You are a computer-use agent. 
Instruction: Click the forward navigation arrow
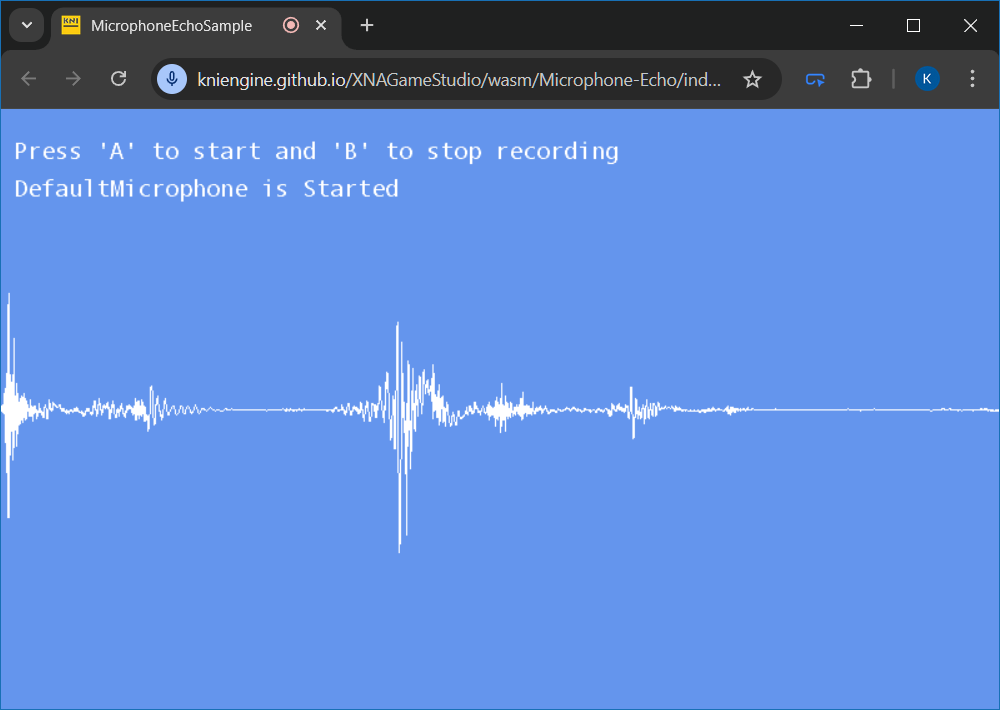(73, 79)
